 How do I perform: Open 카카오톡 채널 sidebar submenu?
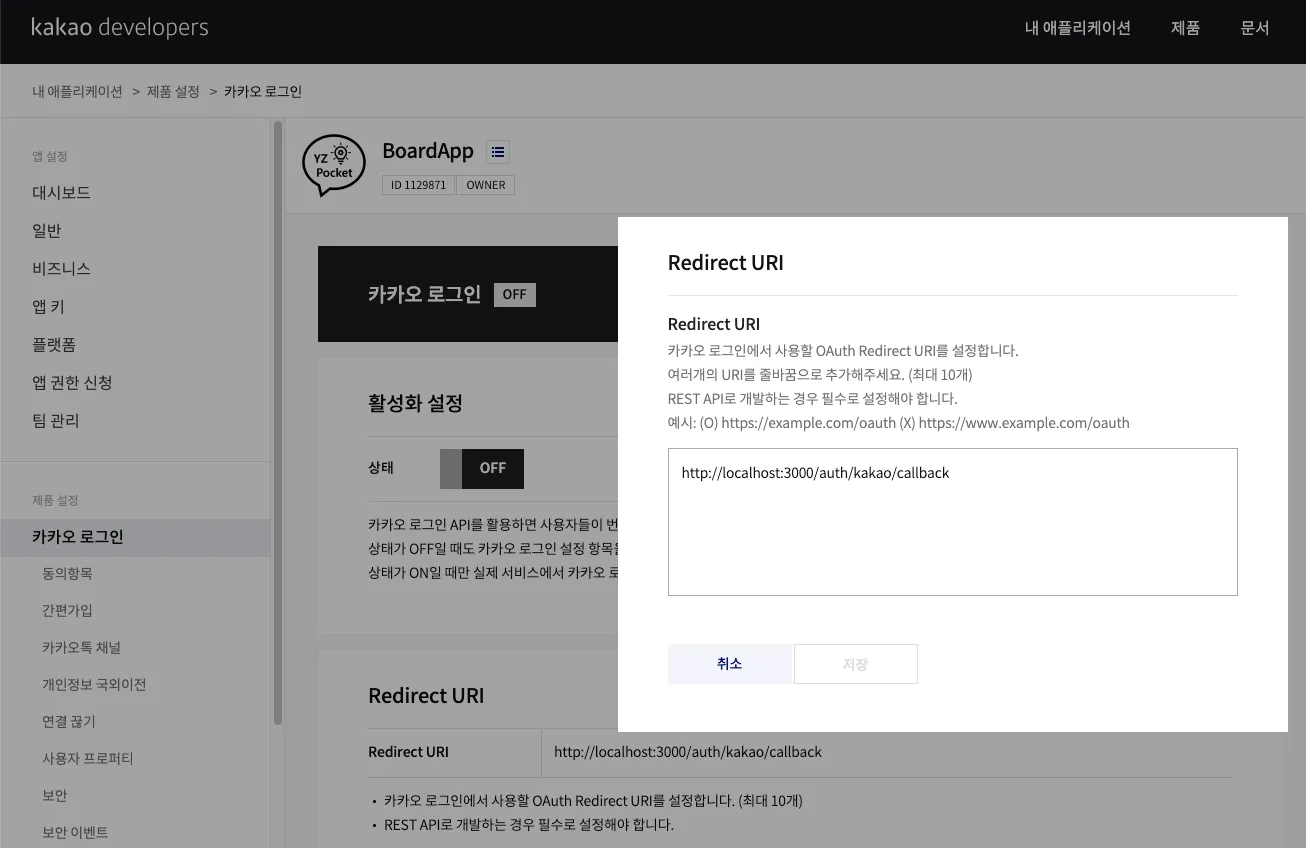pos(81,648)
